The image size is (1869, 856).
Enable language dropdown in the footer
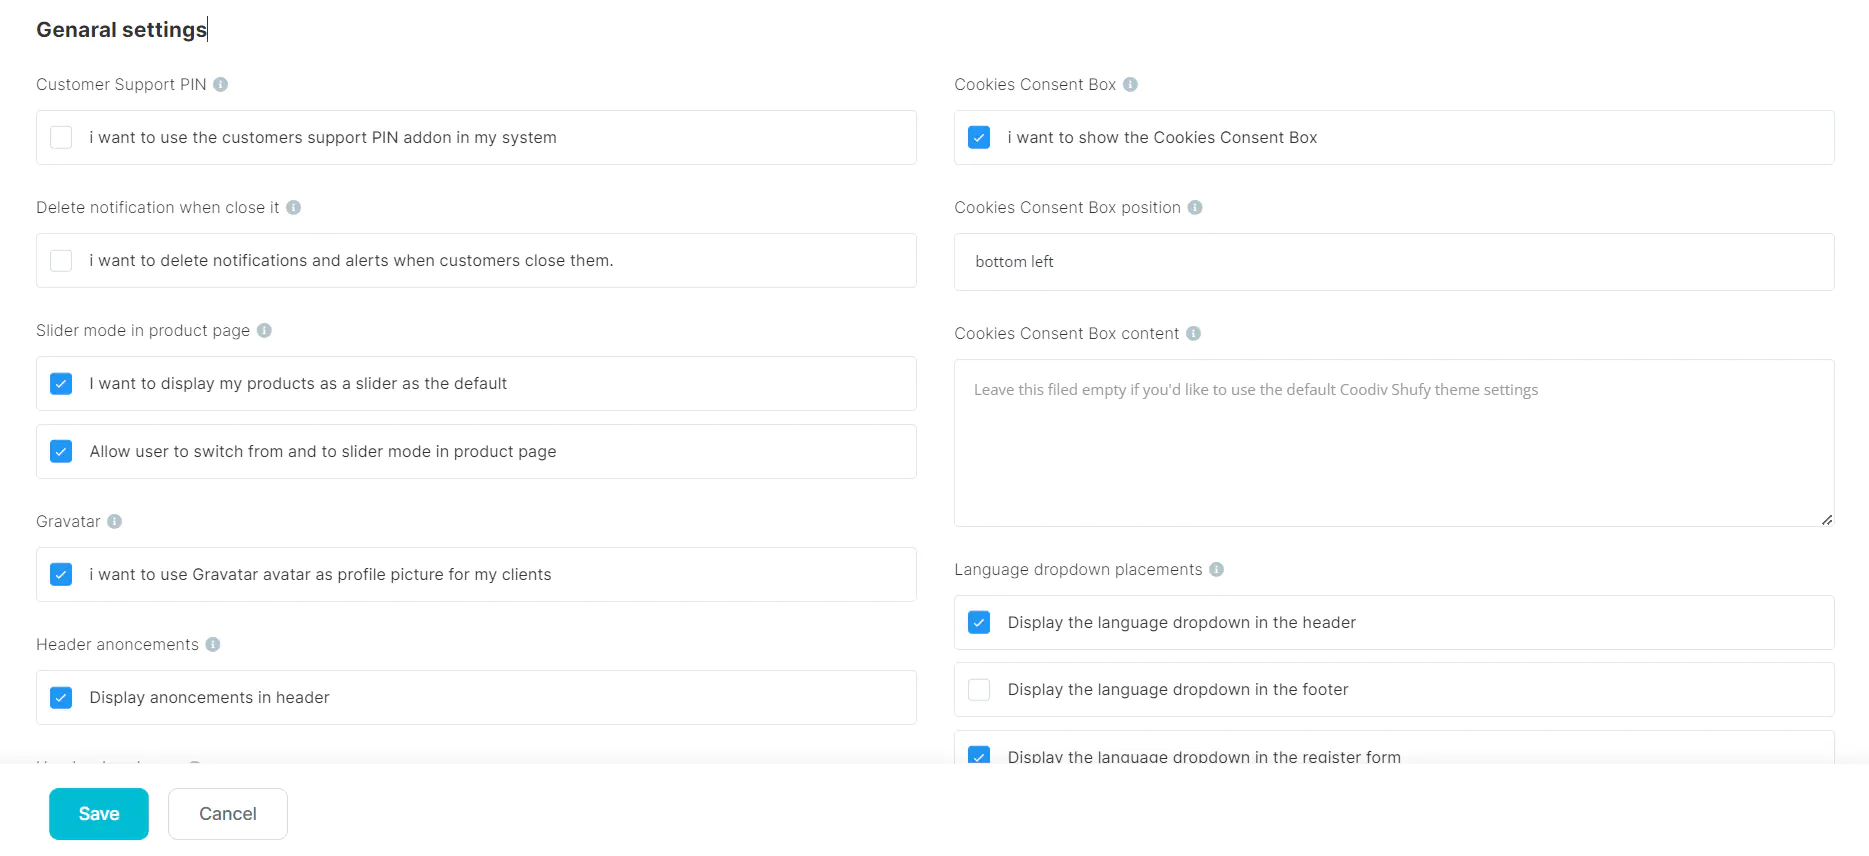980,690
